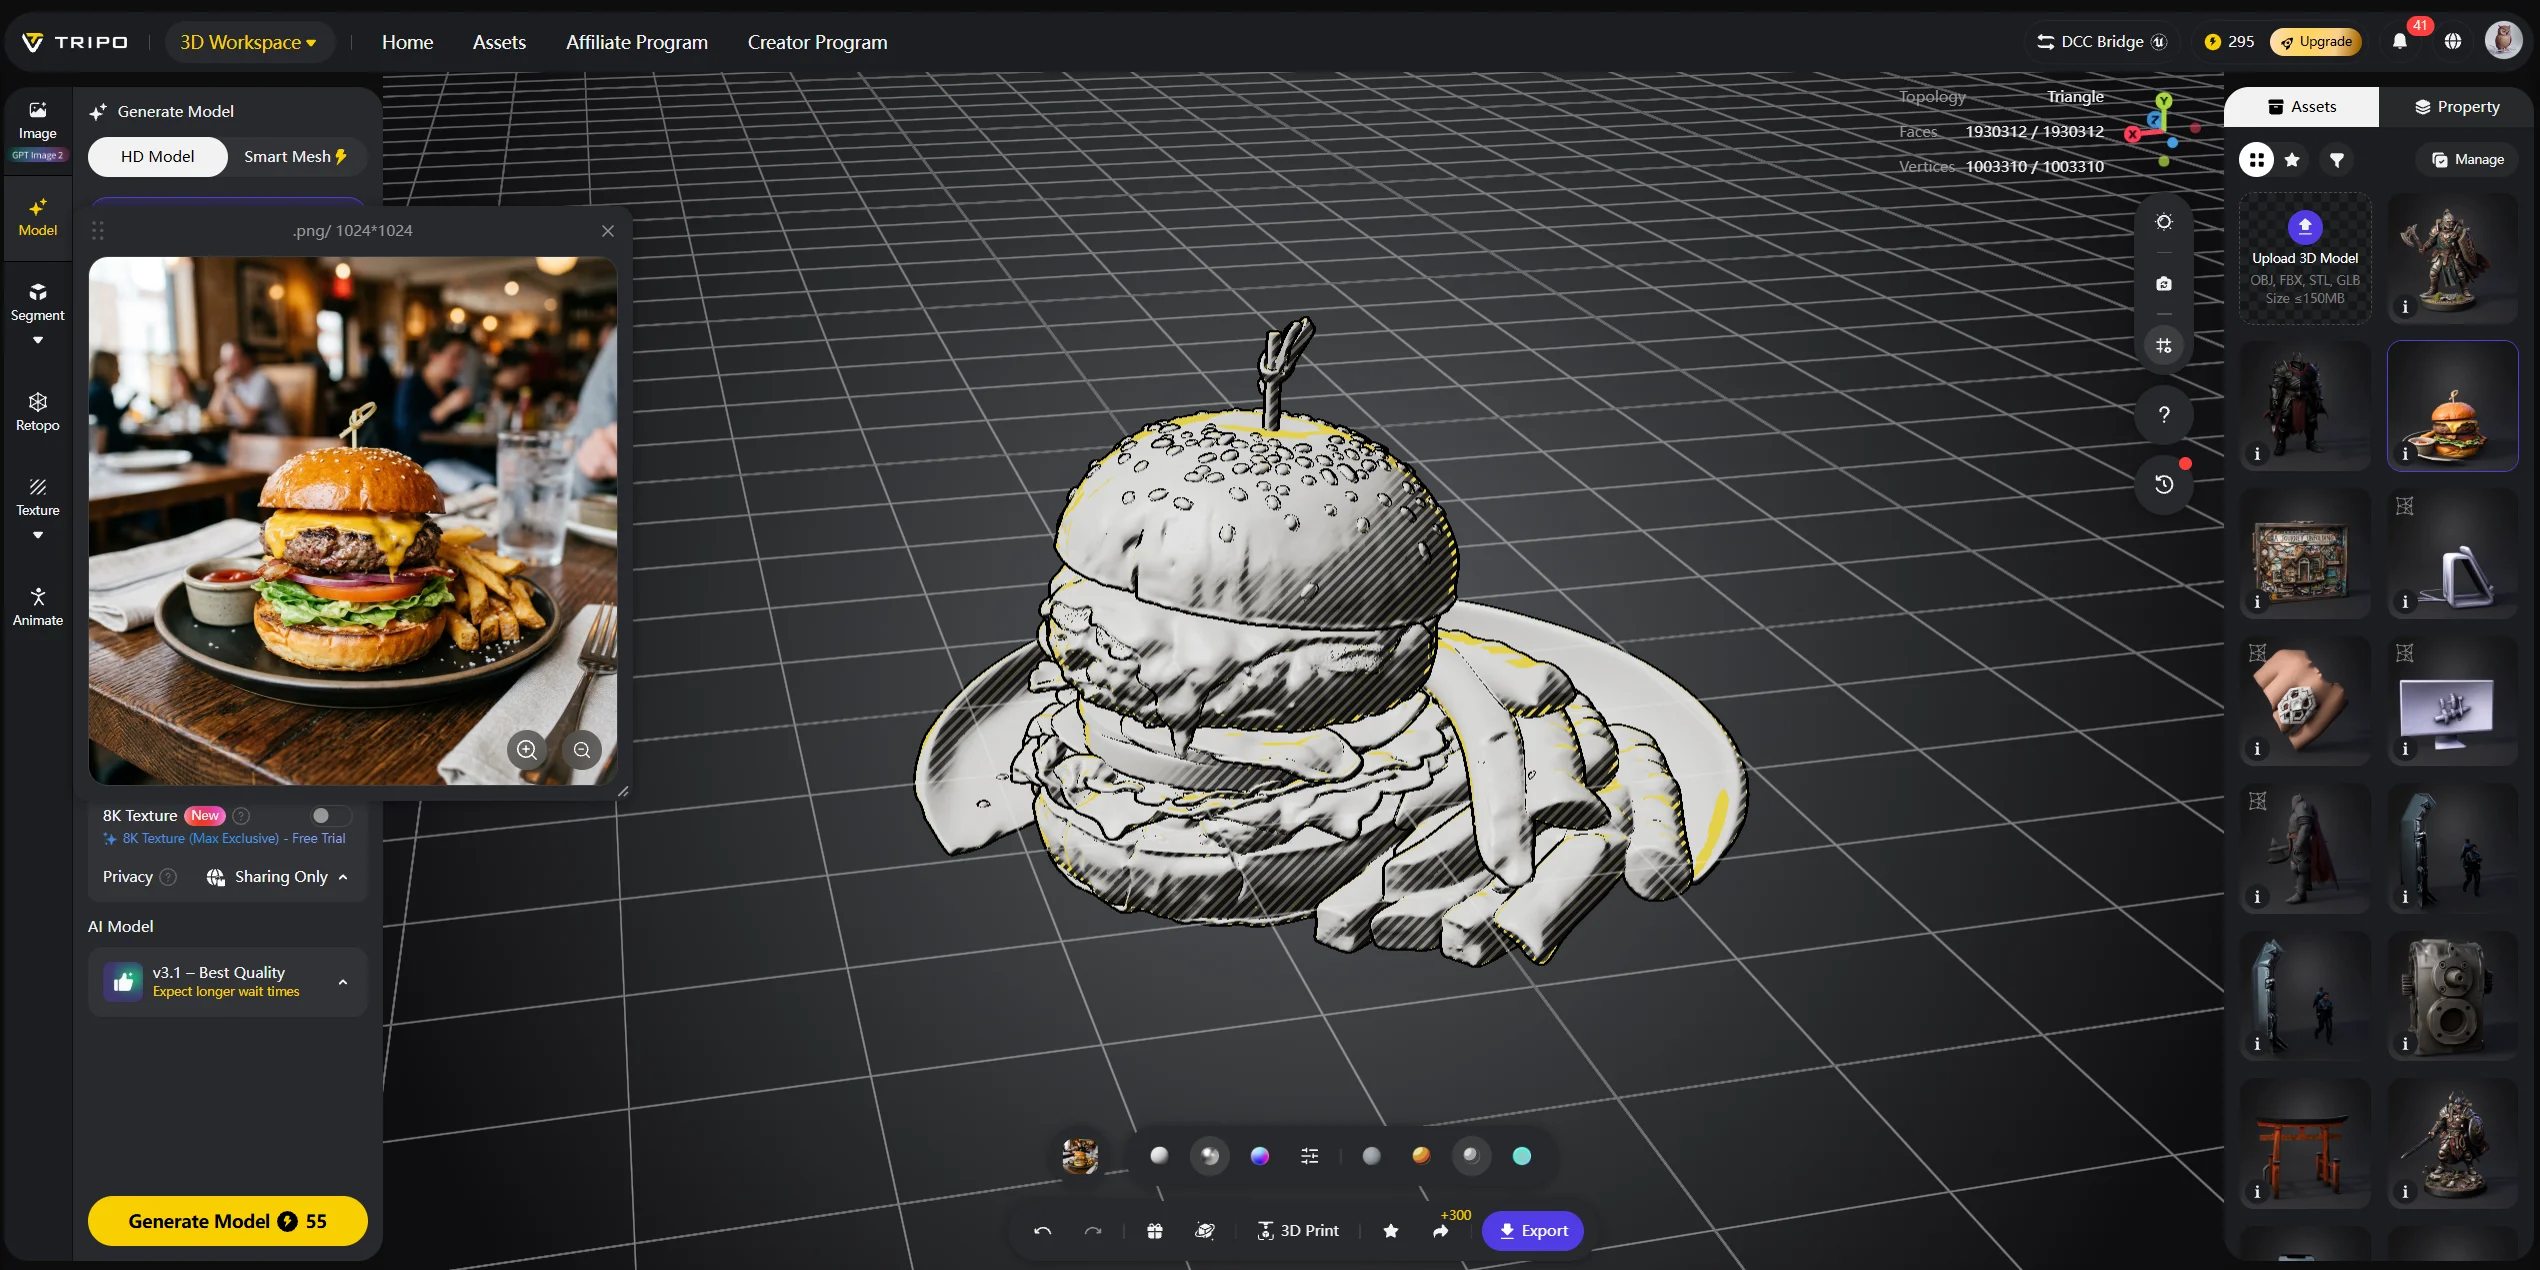
Task: Open lighting settings sun icon
Action: coord(2164,222)
